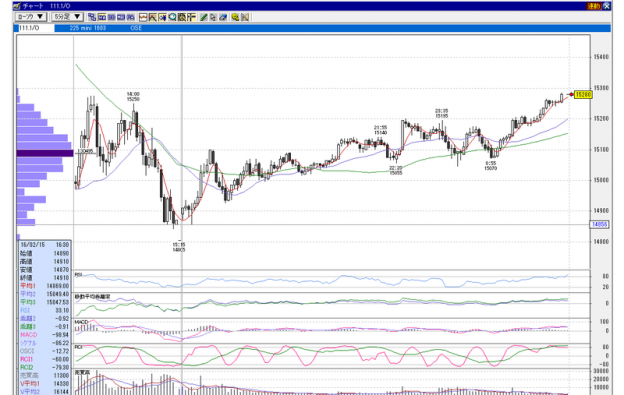Select the eraser tool icon
Viewport: 624px width, 395px height.
(x=223, y=17)
